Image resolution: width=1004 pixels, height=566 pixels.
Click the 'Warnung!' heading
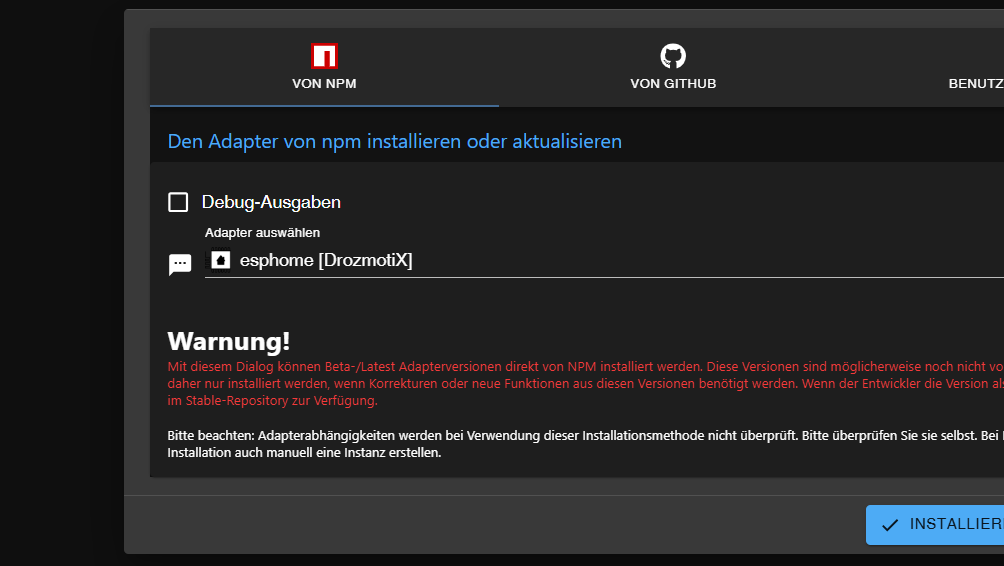[x=229, y=341]
